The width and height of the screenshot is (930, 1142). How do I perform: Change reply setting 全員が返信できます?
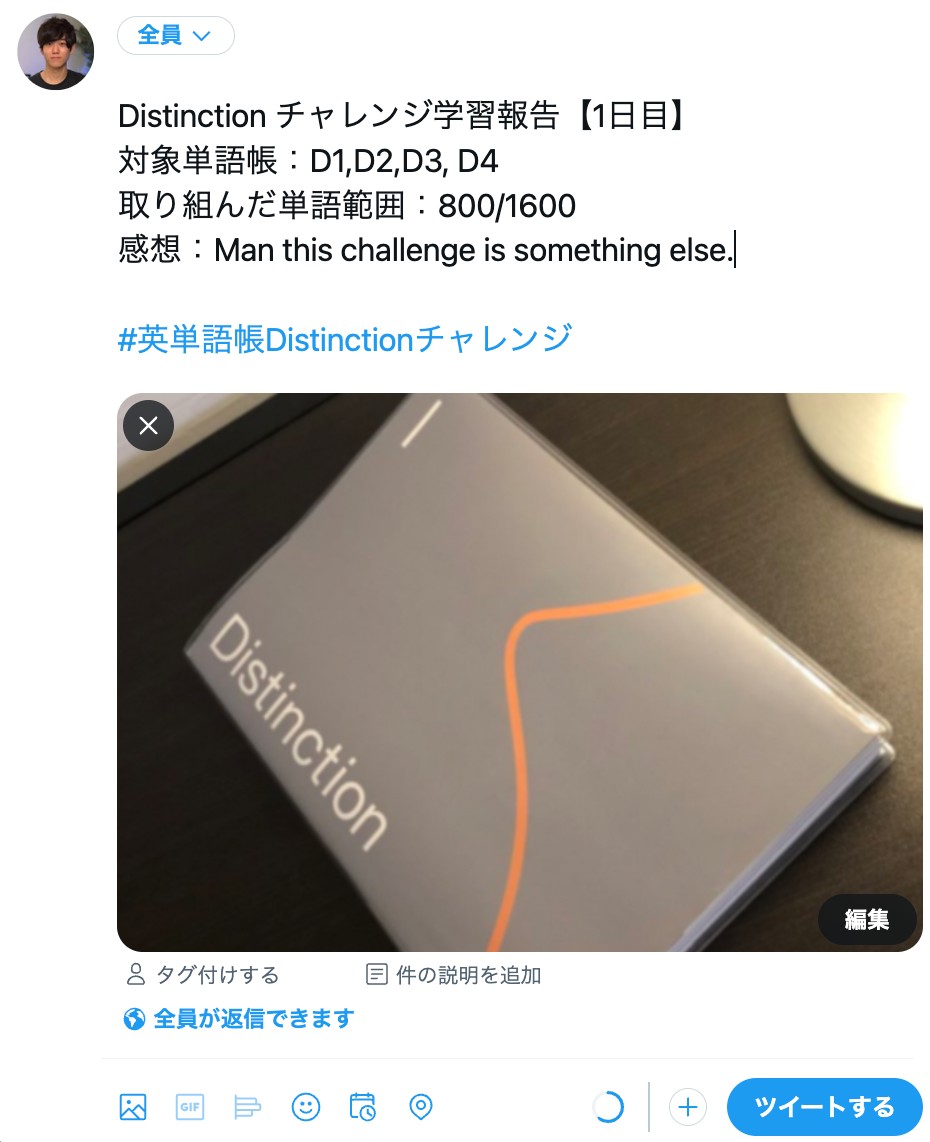click(x=239, y=1018)
